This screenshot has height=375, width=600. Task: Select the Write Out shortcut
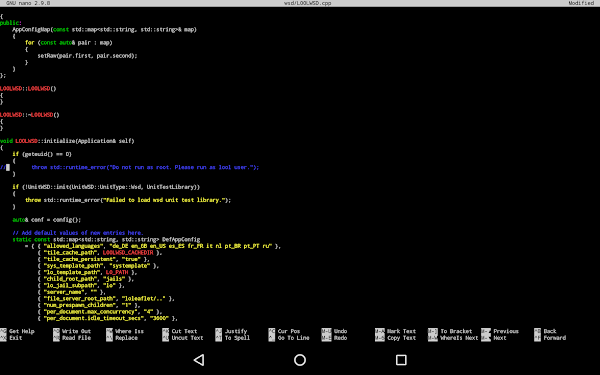point(77,331)
